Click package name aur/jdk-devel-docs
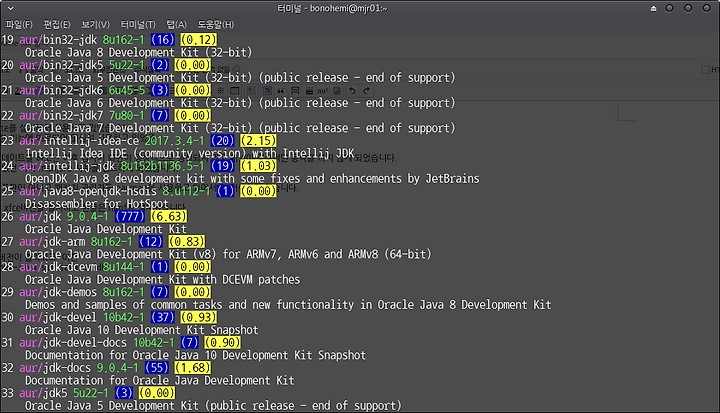This screenshot has height=413, width=720. click(x=73, y=343)
